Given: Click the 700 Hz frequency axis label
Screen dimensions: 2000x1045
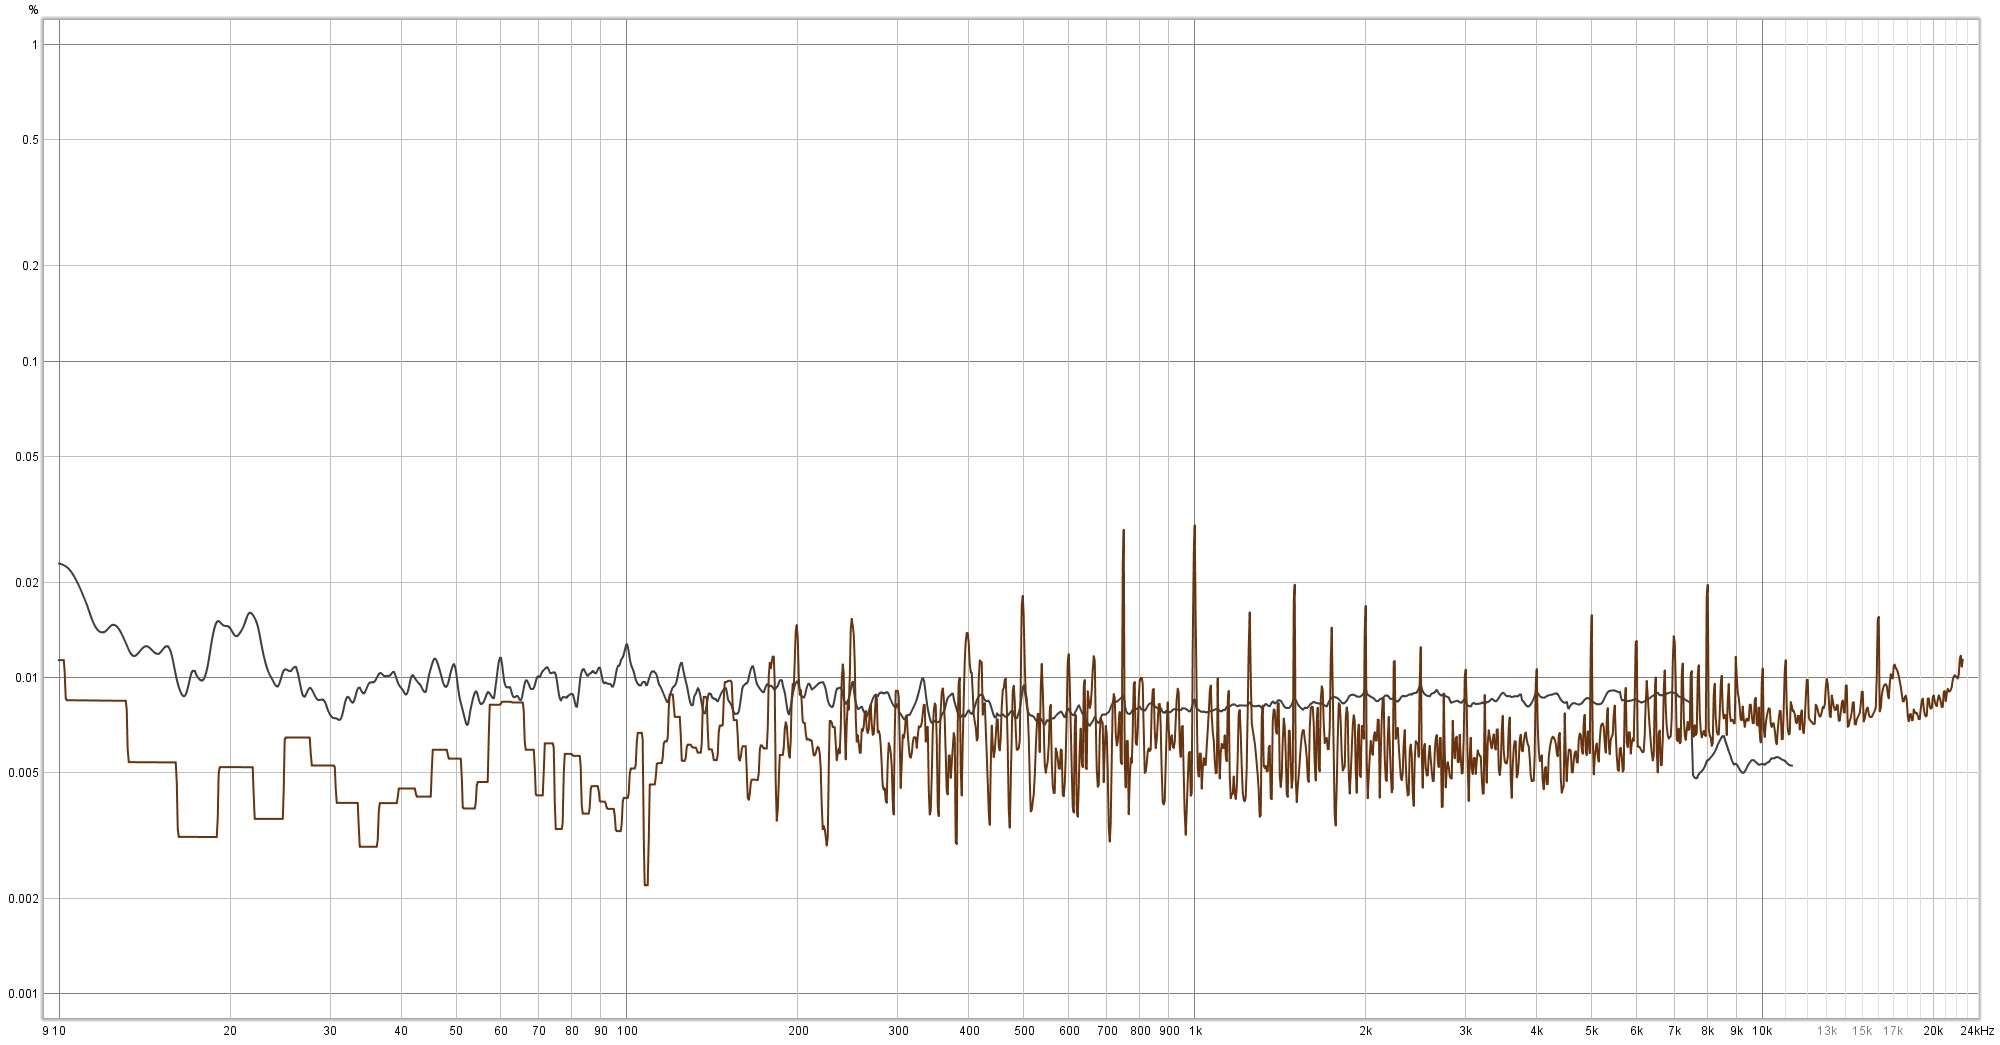Looking at the screenshot, I should (x=1107, y=1031).
